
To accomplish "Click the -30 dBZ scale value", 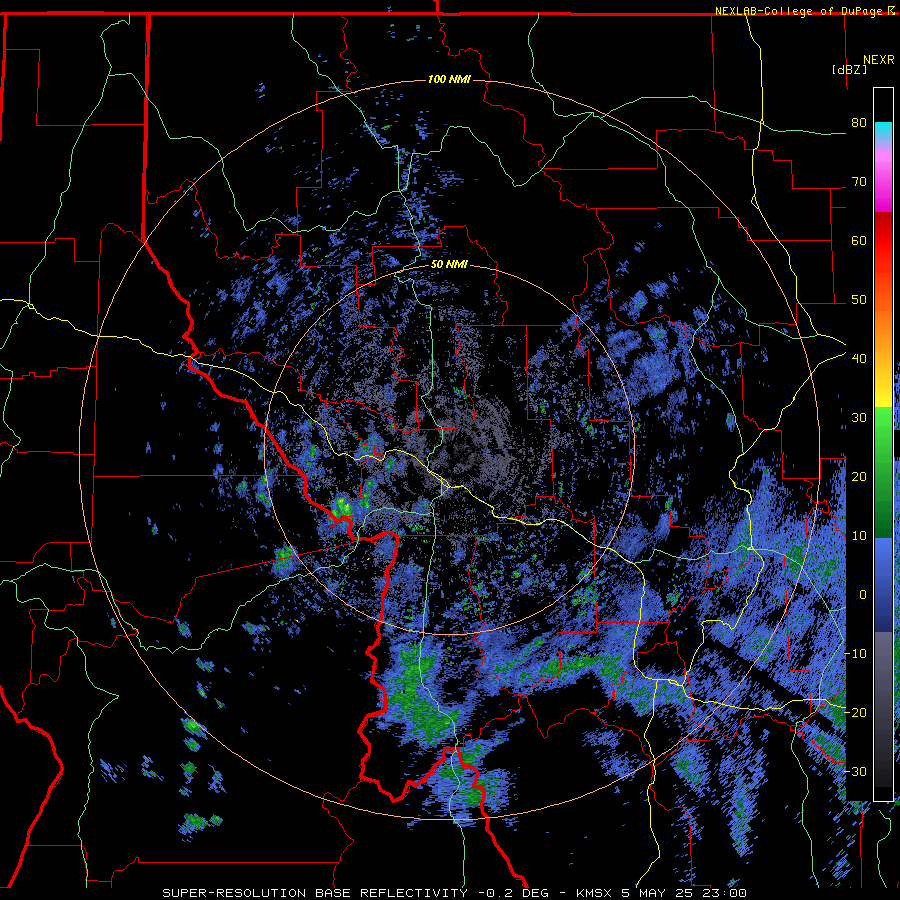I will click(x=855, y=771).
